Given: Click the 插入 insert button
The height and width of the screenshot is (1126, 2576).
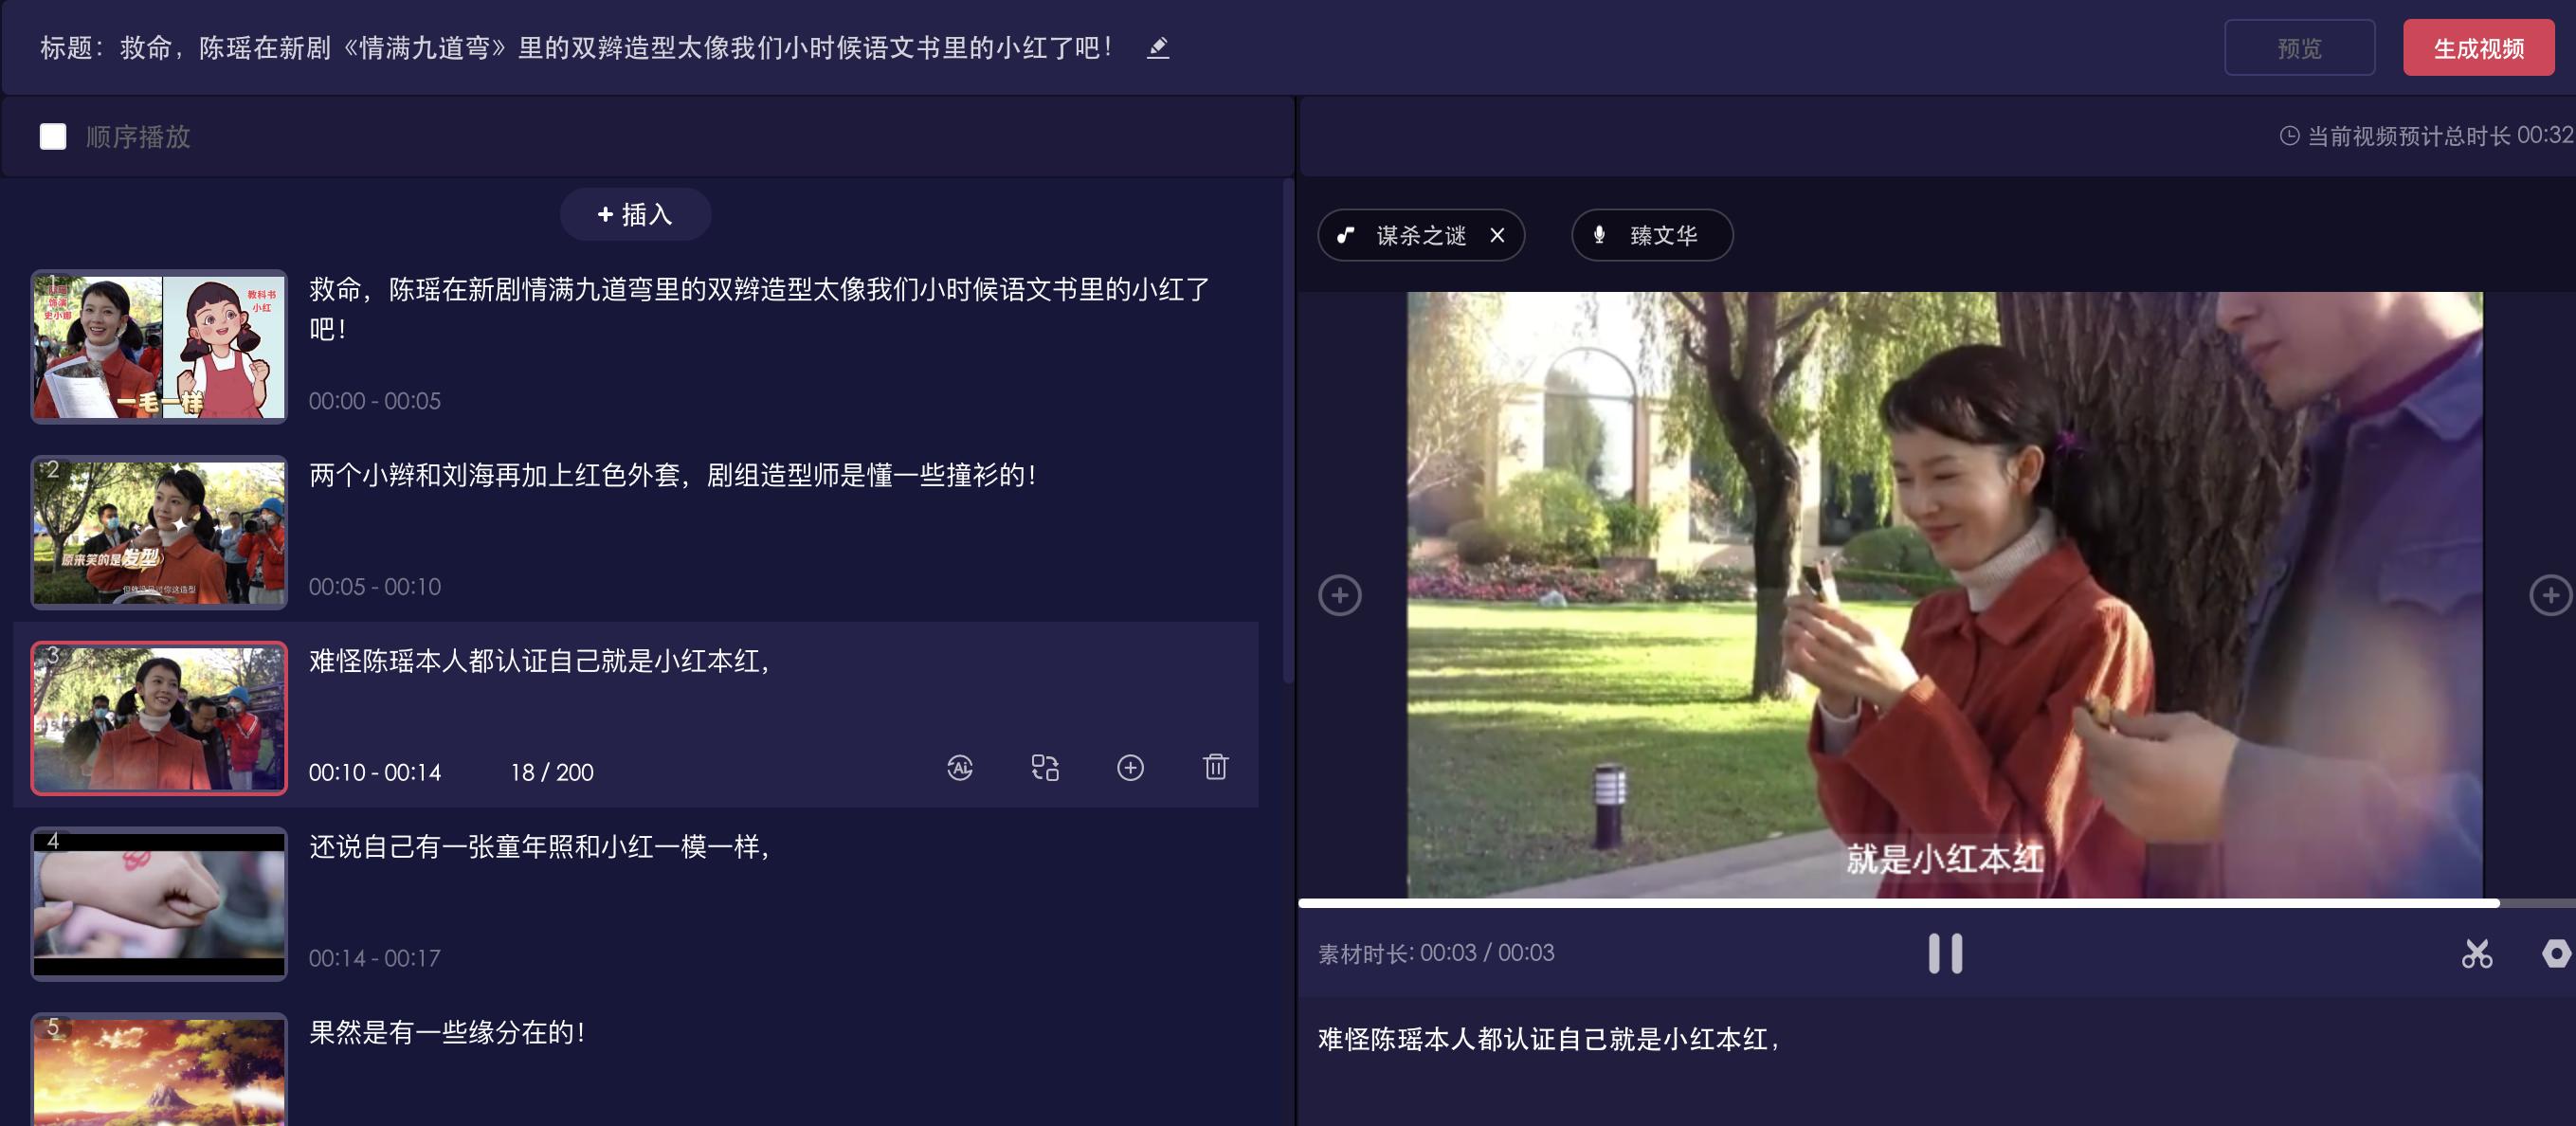Looking at the screenshot, I should coord(635,214).
